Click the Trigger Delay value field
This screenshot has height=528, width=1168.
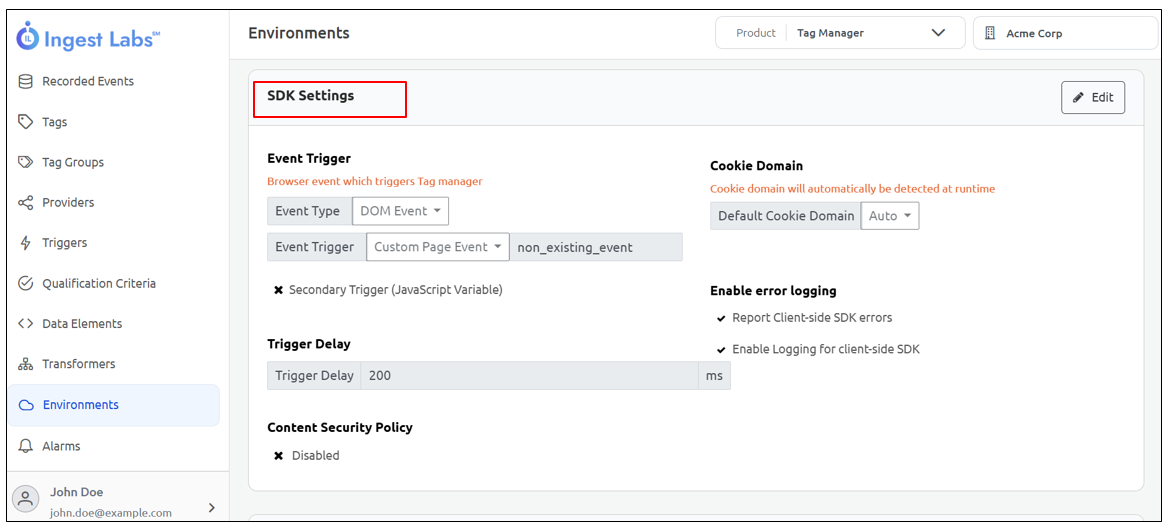529,376
